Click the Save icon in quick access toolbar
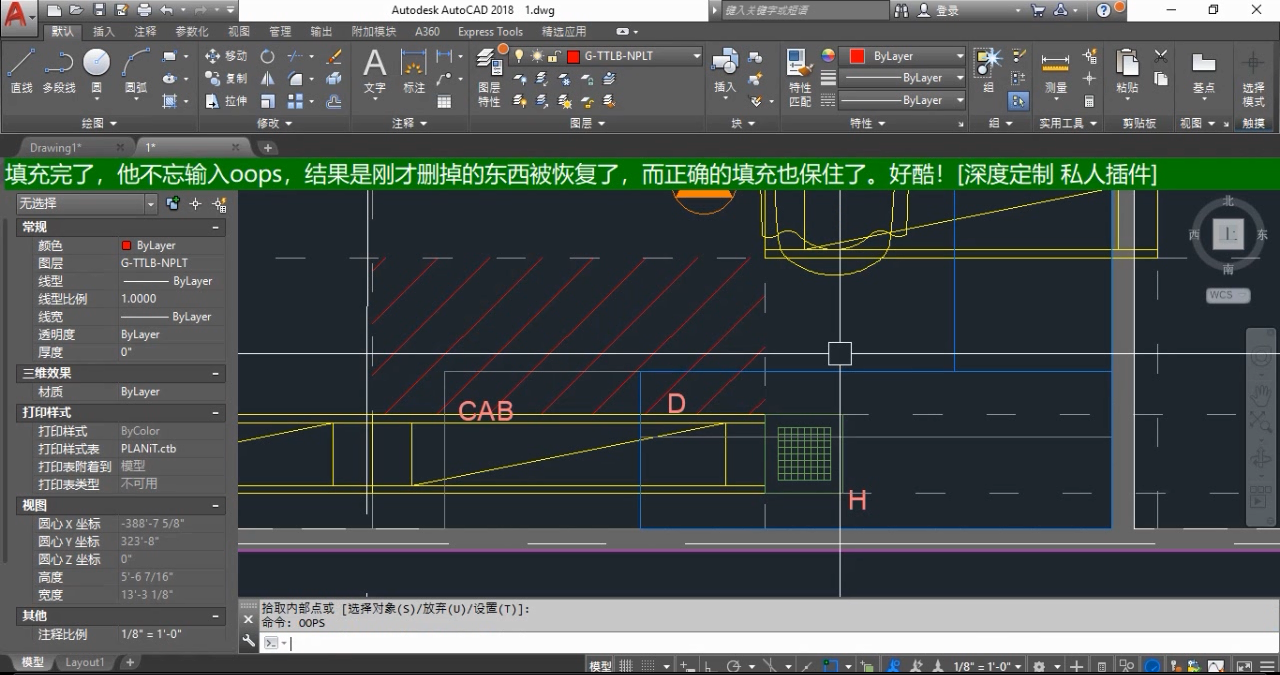 pyautogui.click(x=99, y=10)
